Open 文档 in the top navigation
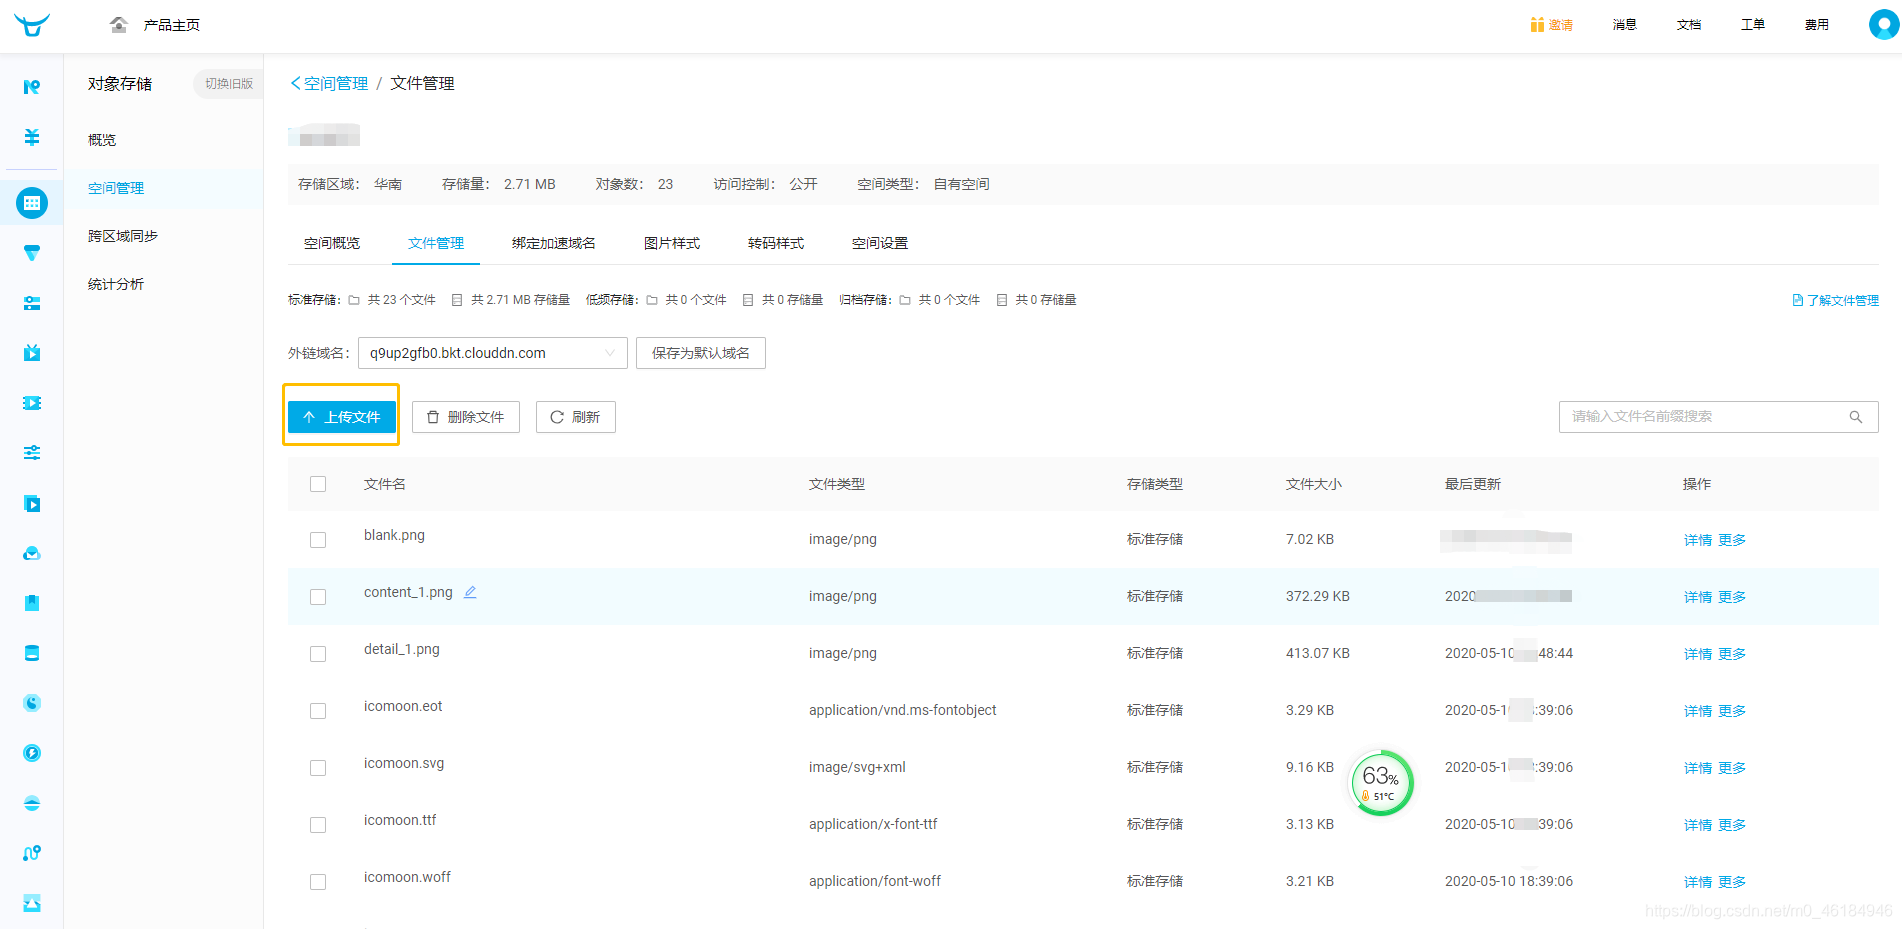 1689,25
